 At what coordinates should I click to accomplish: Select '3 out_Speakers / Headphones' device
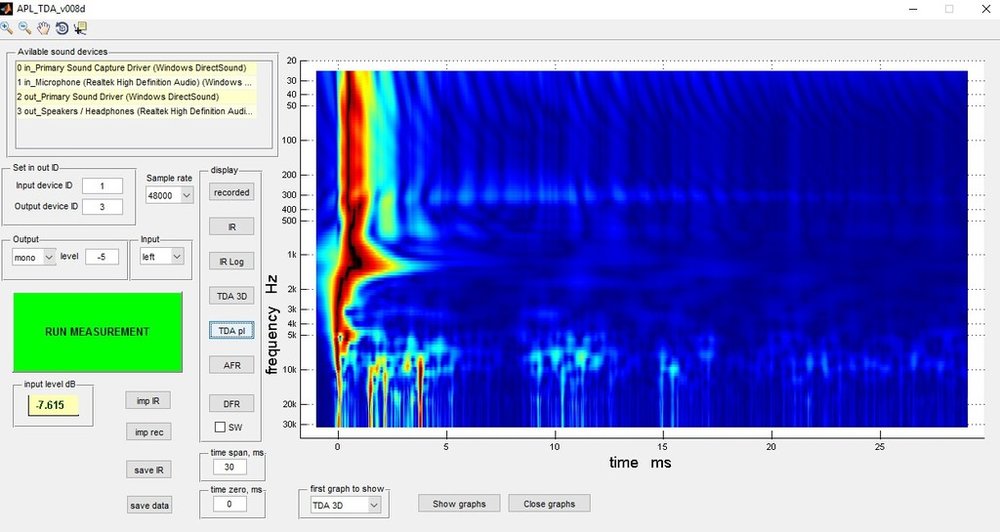[136, 111]
